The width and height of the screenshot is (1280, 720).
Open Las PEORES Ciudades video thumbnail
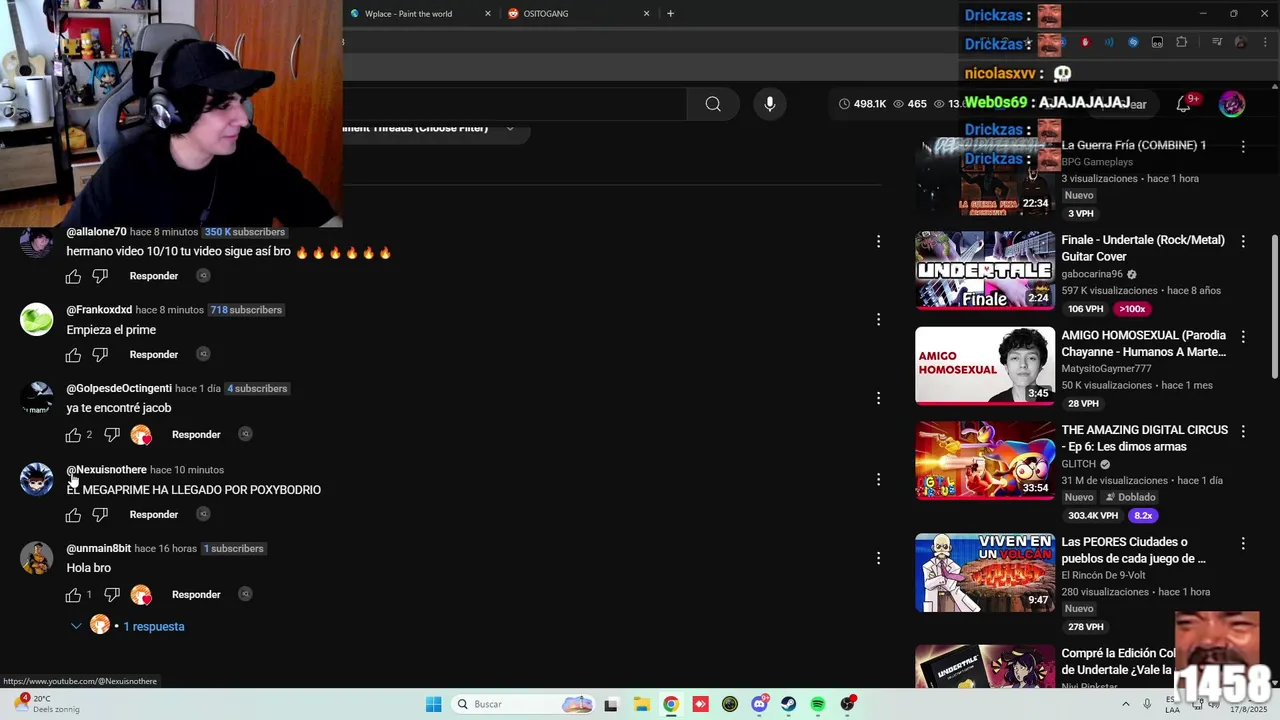point(985,573)
